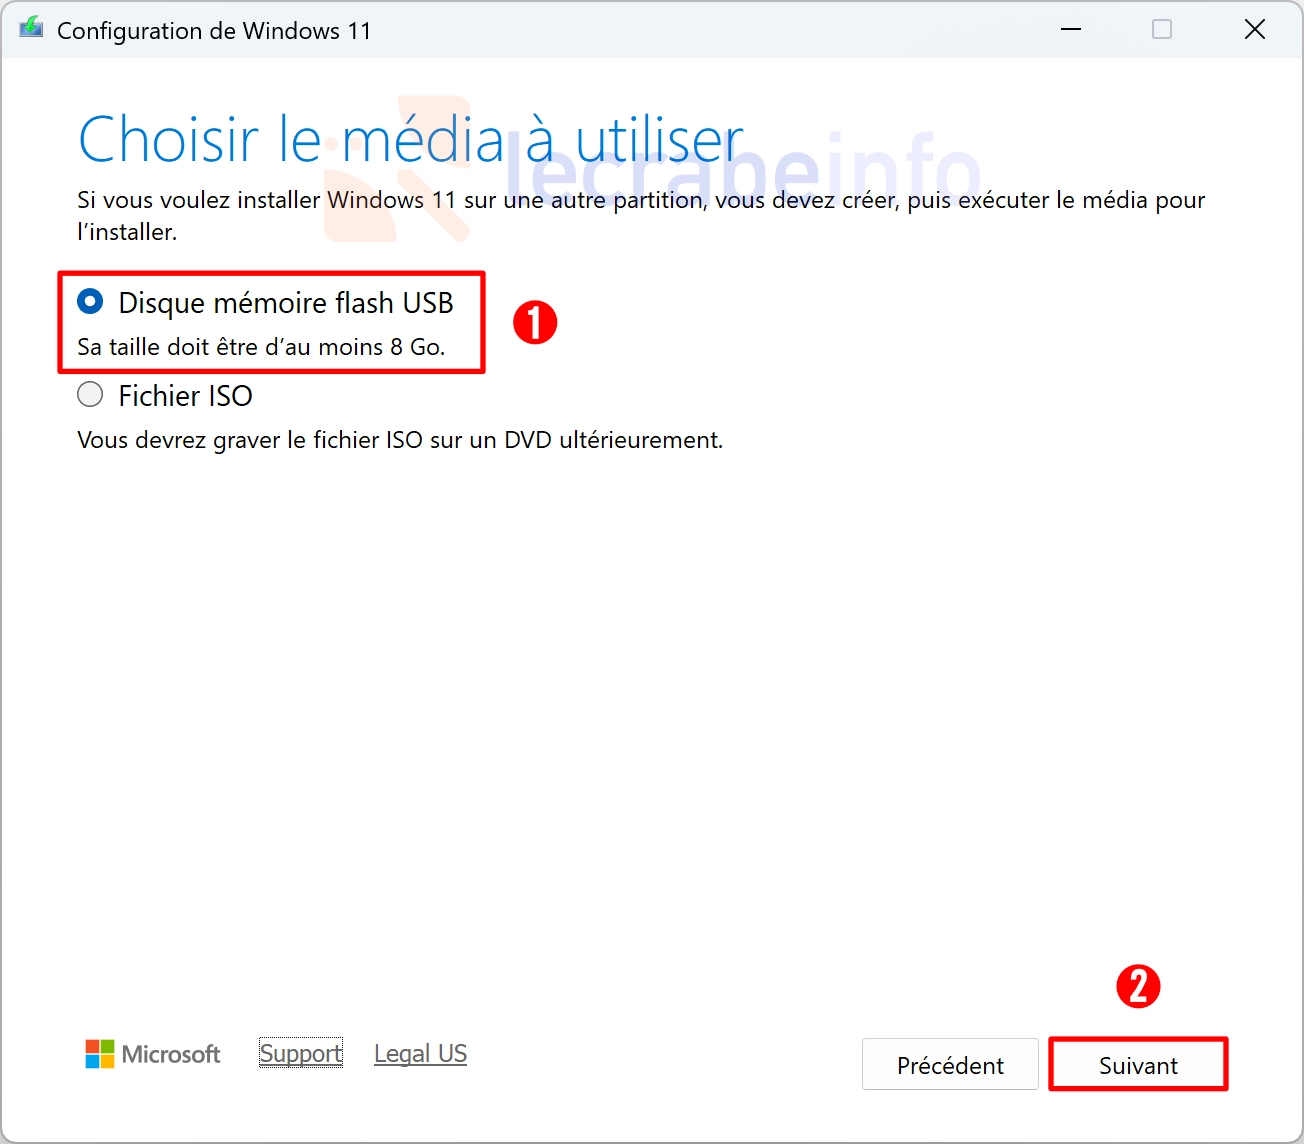Click the Microsoft wordmark text
Screen dimensions: 1304x1144
pos(171,1055)
